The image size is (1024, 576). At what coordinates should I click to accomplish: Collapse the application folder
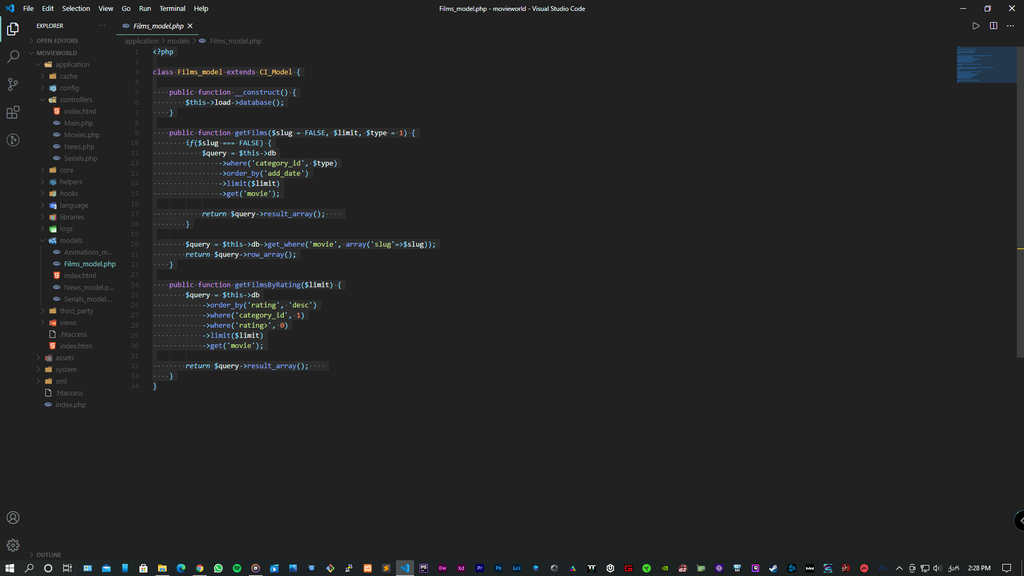[x=72, y=65]
